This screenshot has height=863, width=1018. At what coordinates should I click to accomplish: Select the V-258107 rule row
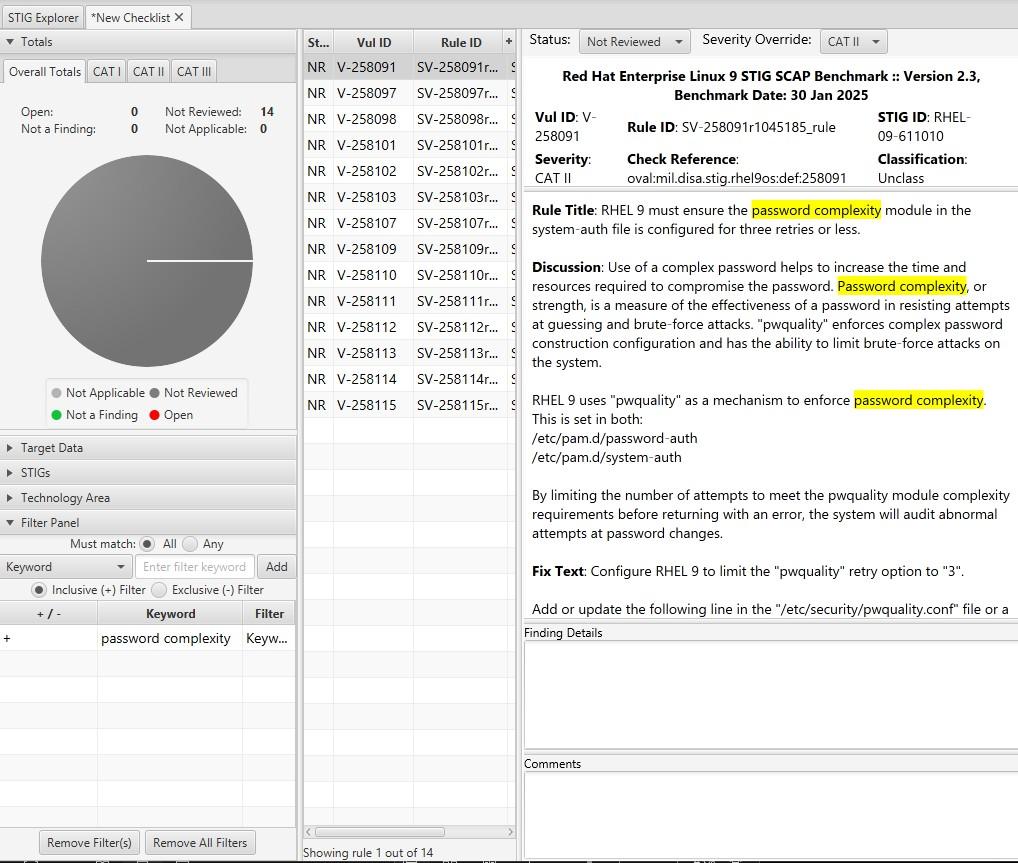[410, 223]
